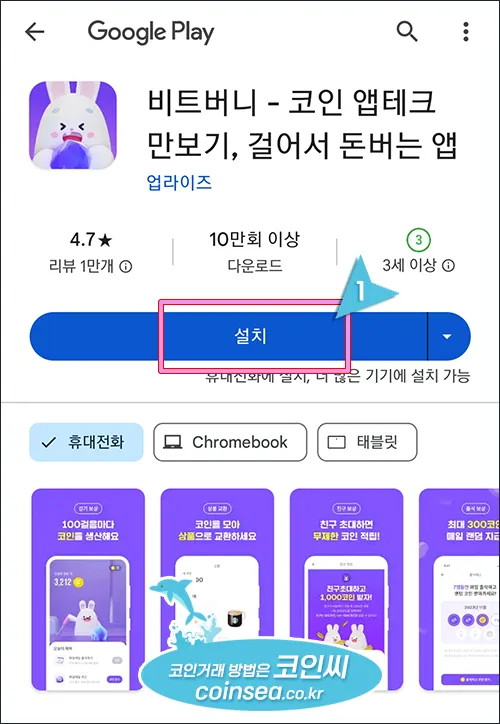This screenshot has height=724, width=500.
Task: Tap the 설치 install button
Action: coord(229,337)
